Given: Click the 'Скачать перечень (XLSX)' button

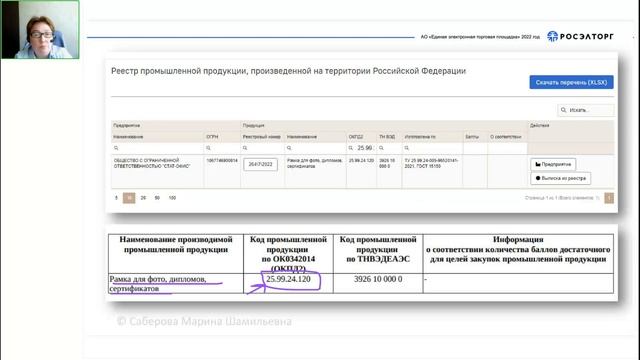Looking at the screenshot, I should coord(571,82).
